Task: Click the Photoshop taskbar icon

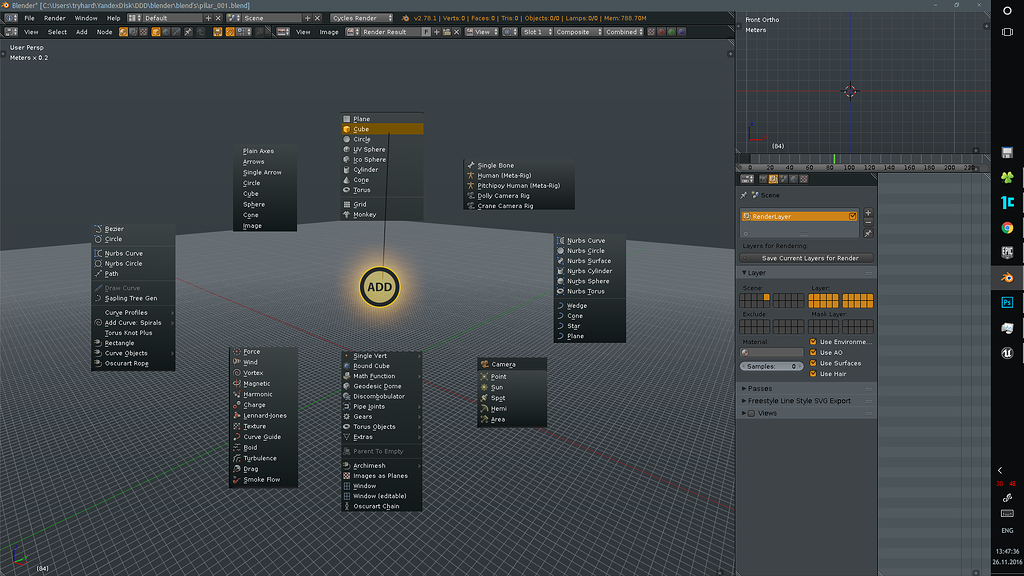Action: coord(1007,302)
